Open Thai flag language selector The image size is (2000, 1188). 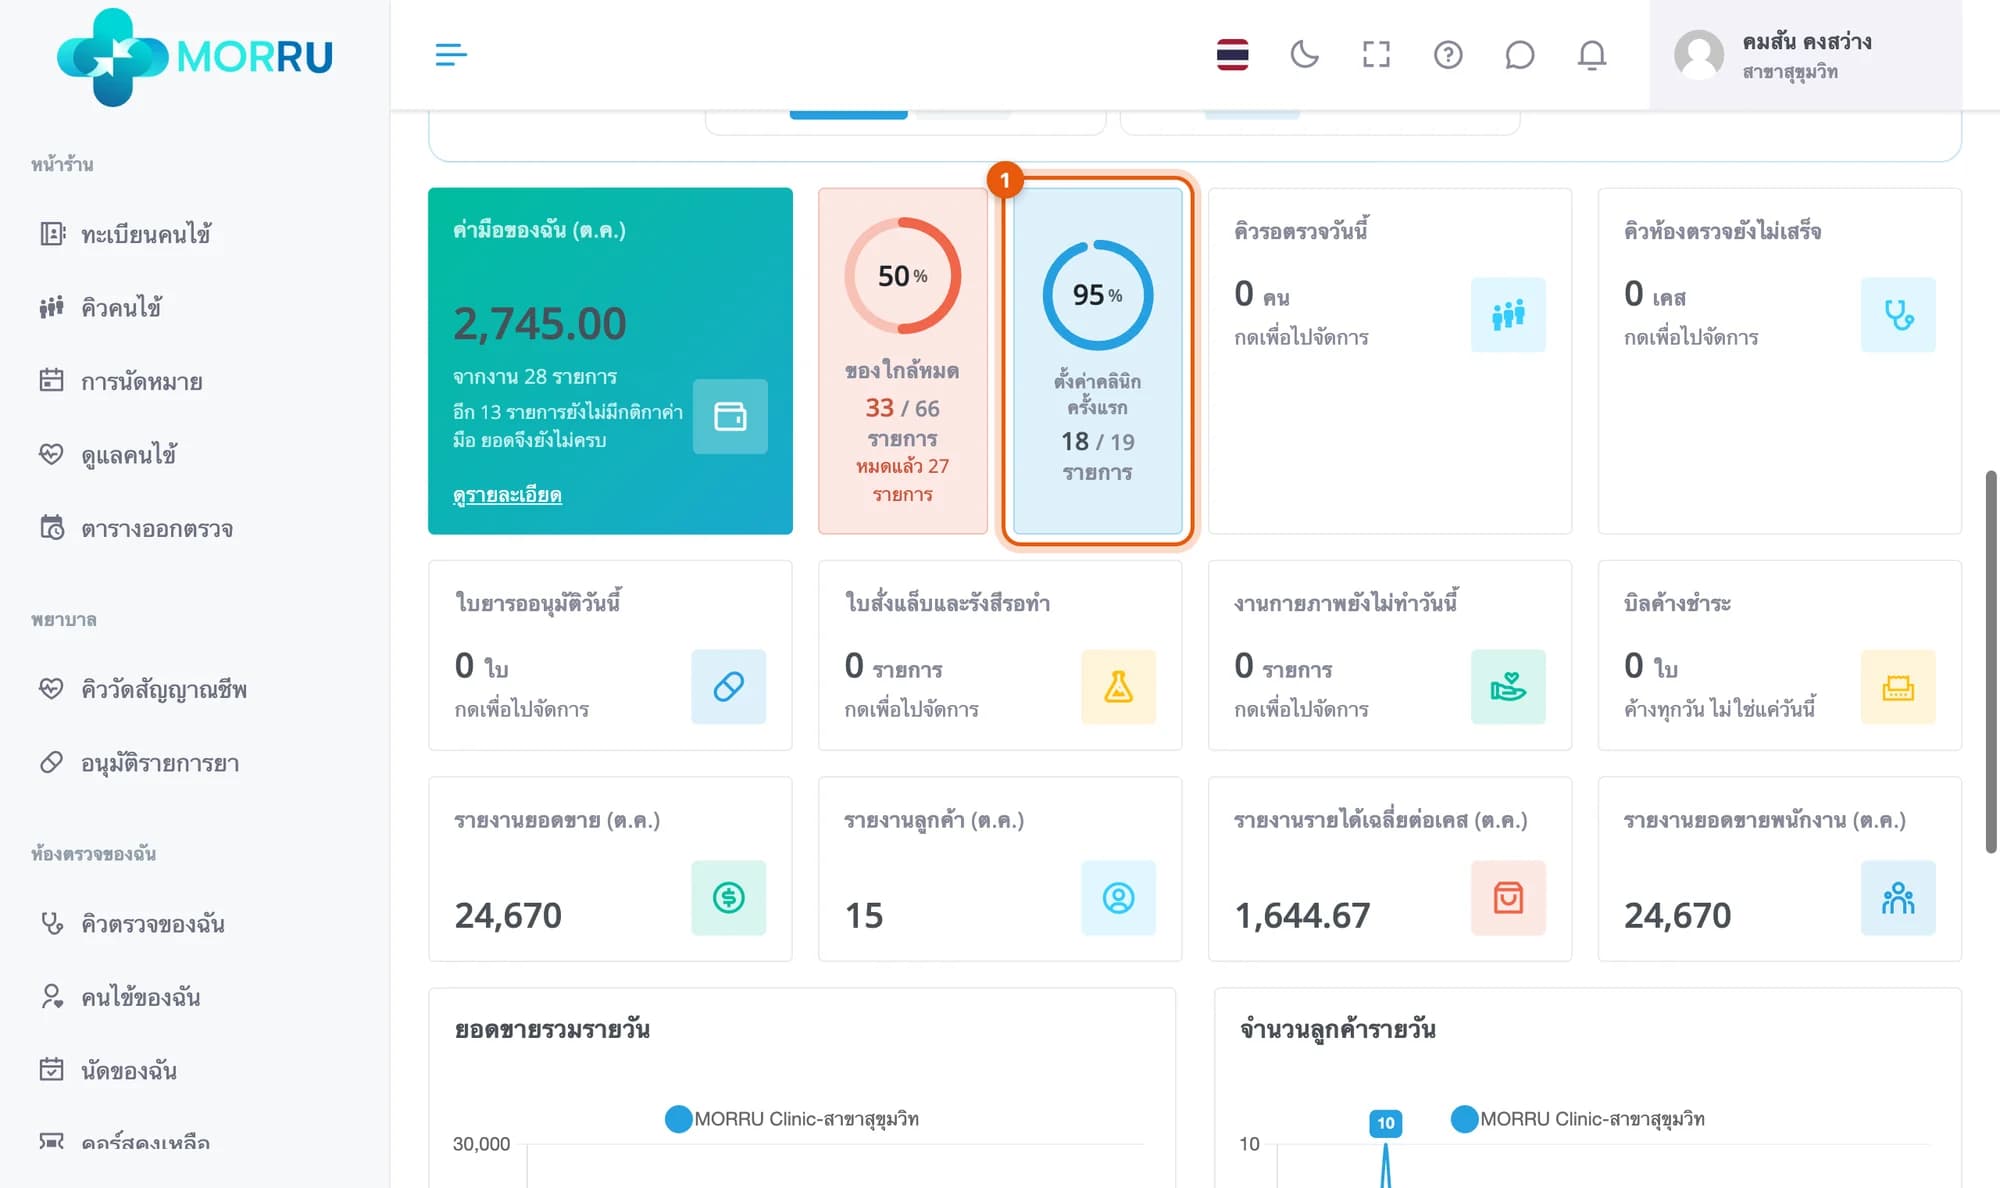(x=1232, y=54)
